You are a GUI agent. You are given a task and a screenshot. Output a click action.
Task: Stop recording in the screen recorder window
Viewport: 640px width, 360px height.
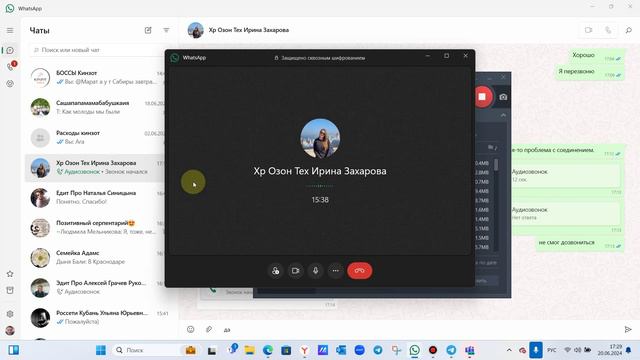[x=482, y=97]
